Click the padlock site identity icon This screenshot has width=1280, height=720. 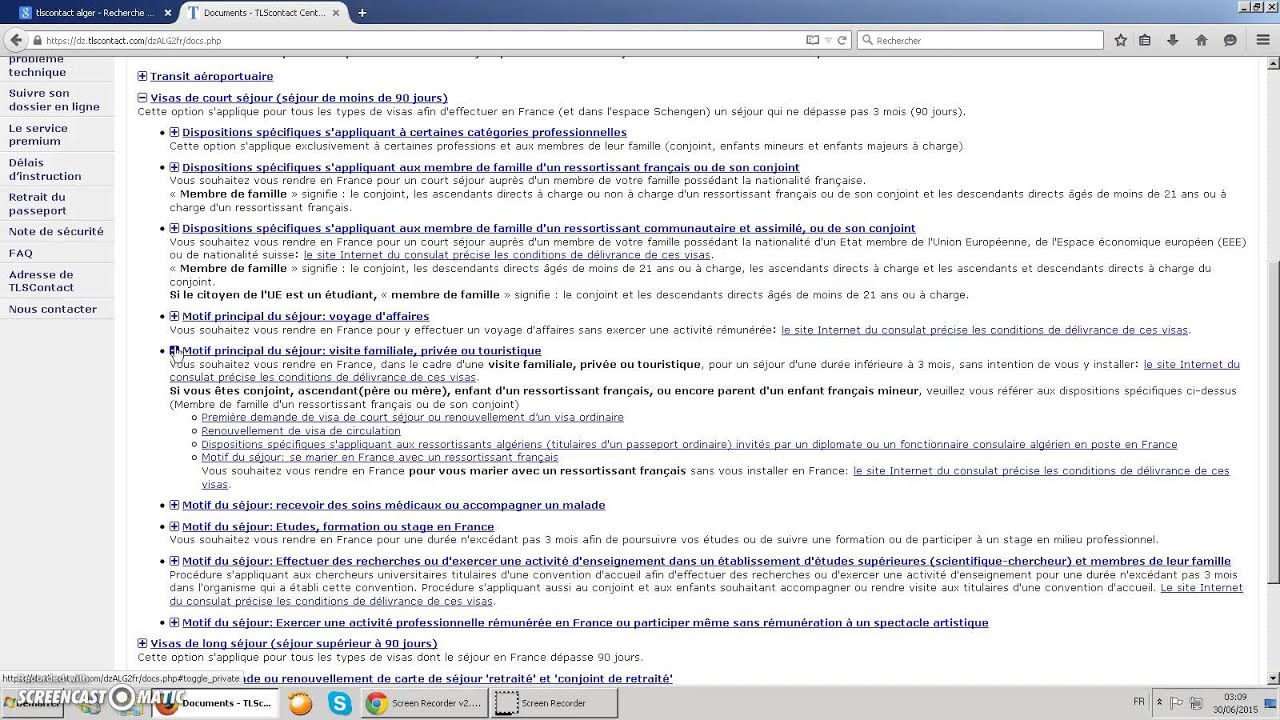coord(37,41)
